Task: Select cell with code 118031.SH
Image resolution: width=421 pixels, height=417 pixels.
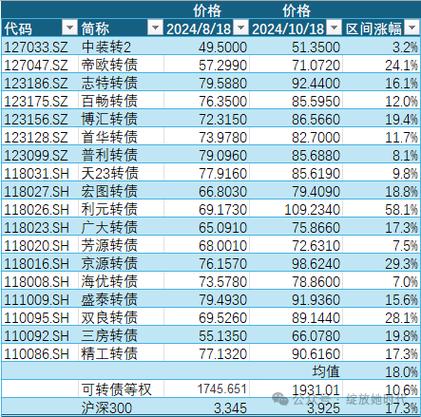Action: (40, 173)
